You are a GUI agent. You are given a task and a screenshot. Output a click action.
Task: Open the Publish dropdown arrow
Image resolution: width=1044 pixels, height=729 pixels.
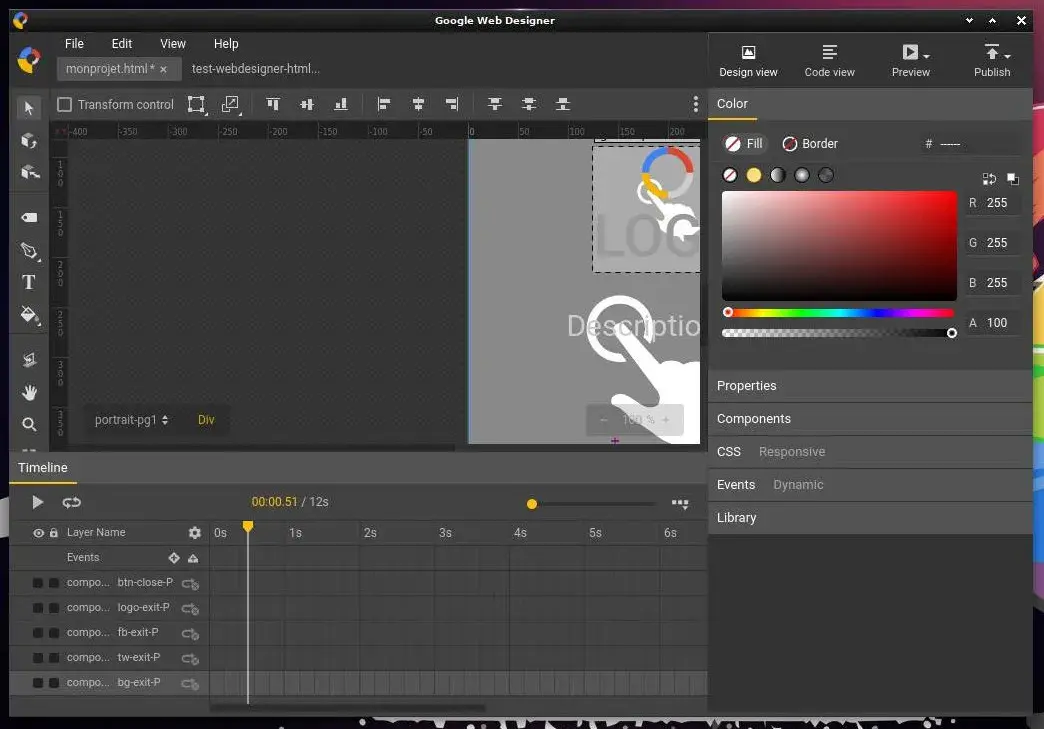1007,56
